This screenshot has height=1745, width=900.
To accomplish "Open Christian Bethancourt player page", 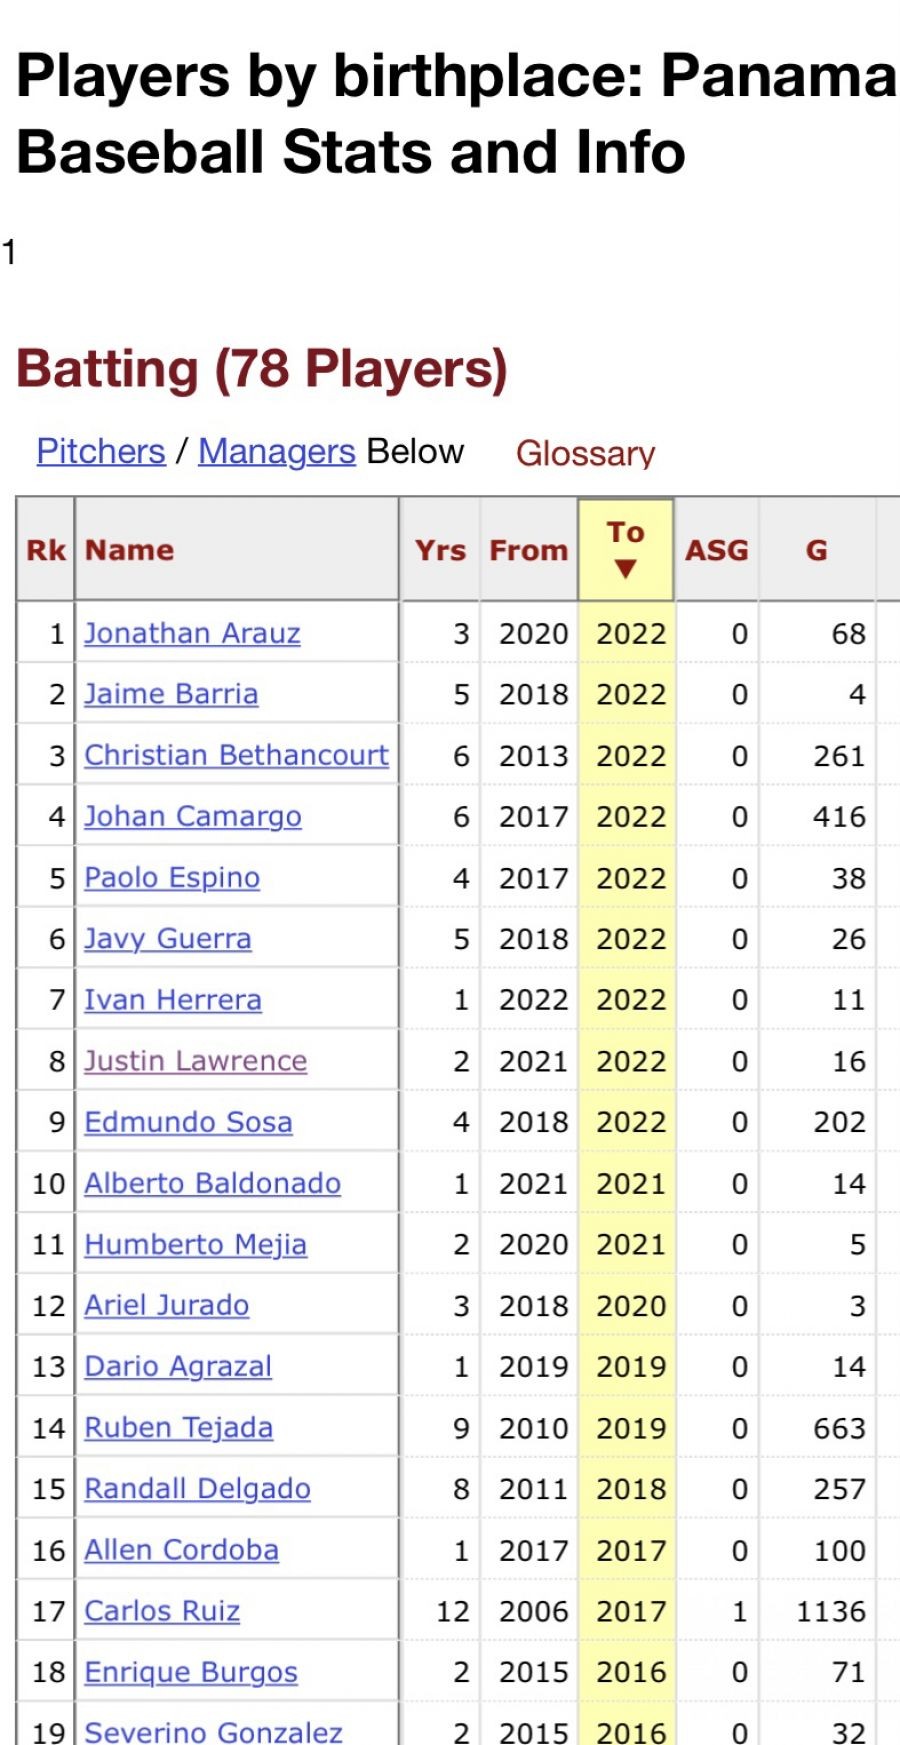I will tap(236, 756).
